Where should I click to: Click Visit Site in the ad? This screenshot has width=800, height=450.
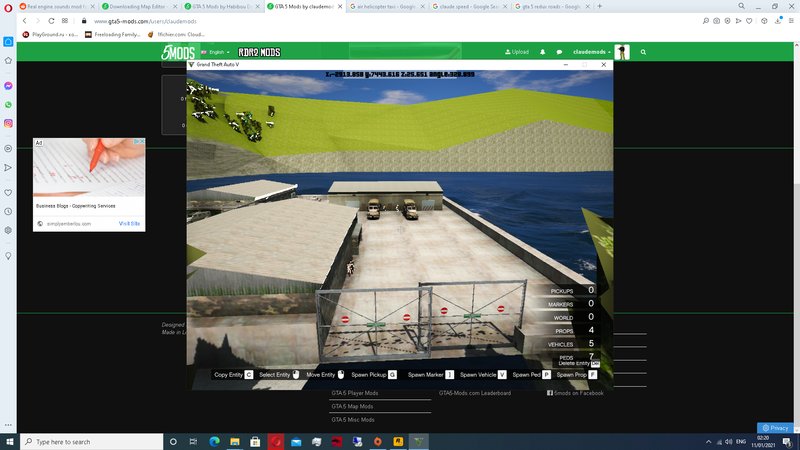(x=129, y=223)
